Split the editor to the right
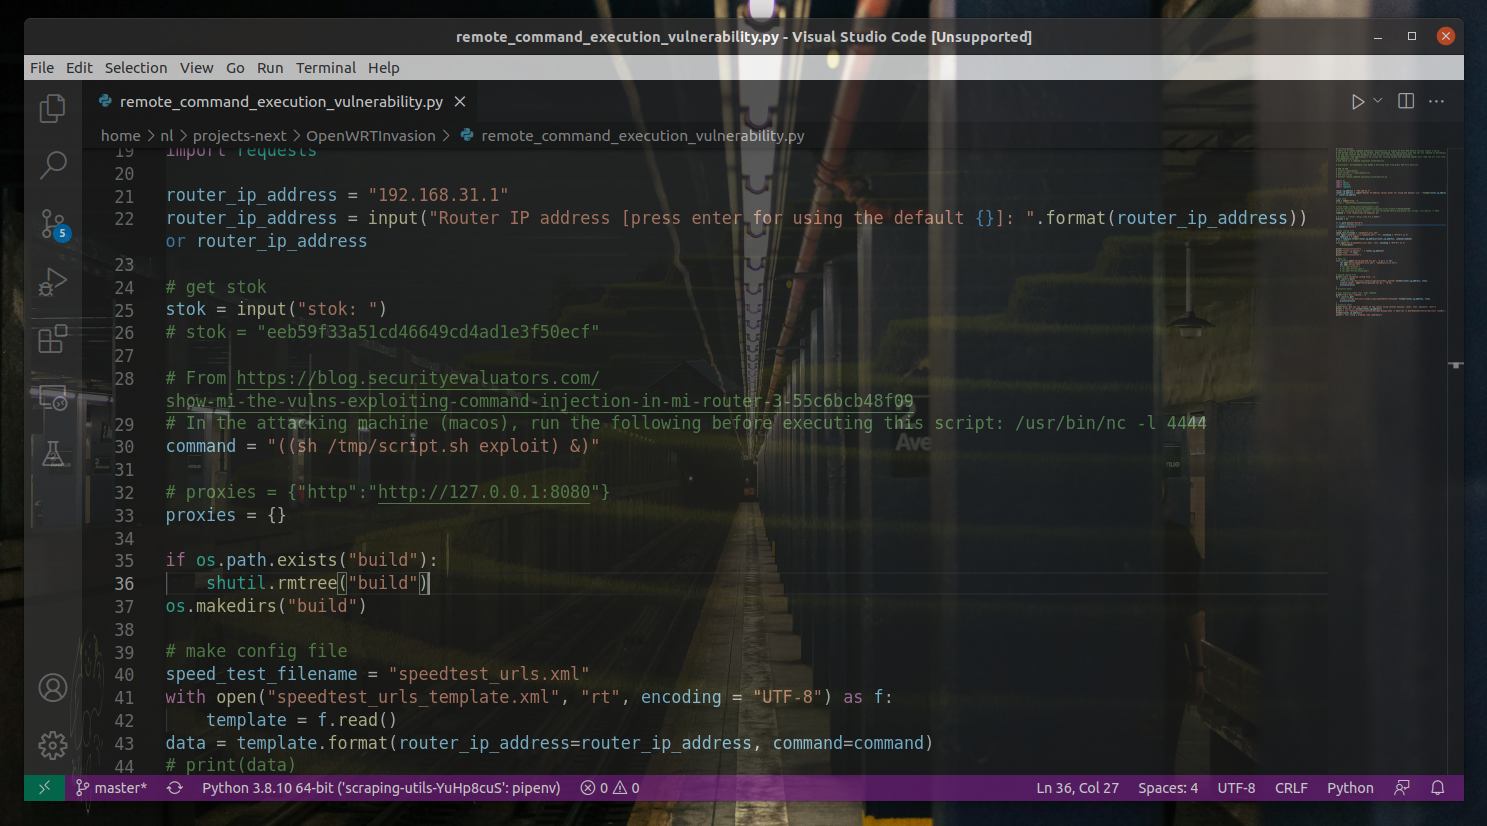The height and width of the screenshot is (826, 1487). [x=1406, y=101]
